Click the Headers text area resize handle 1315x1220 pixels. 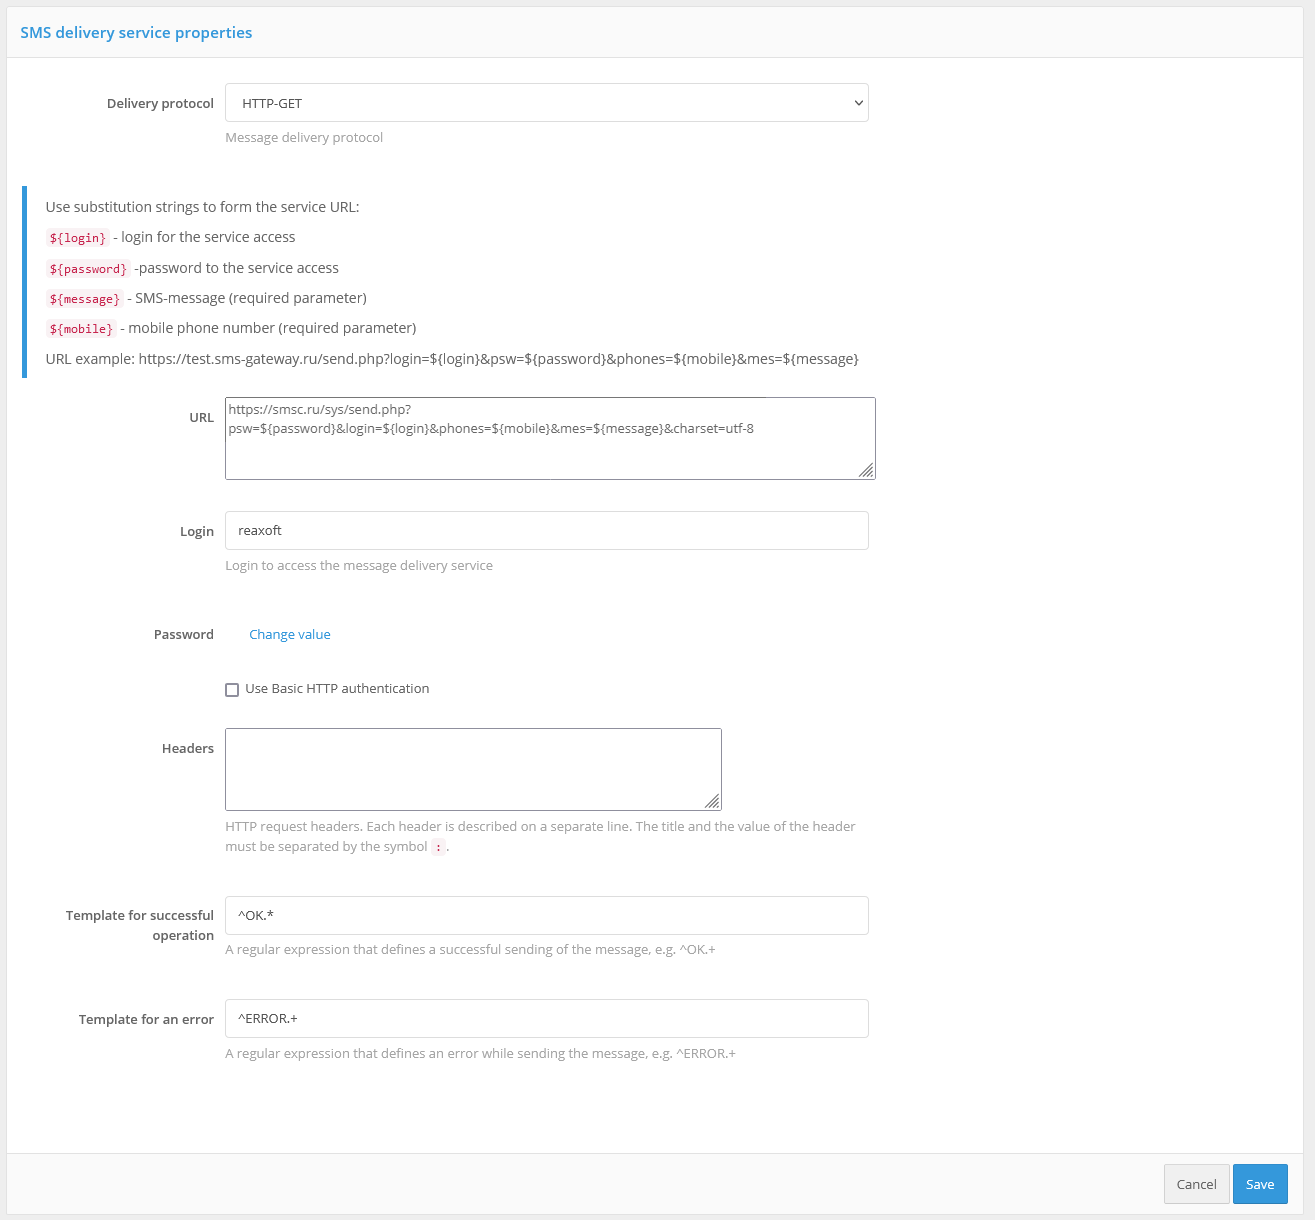712,801
